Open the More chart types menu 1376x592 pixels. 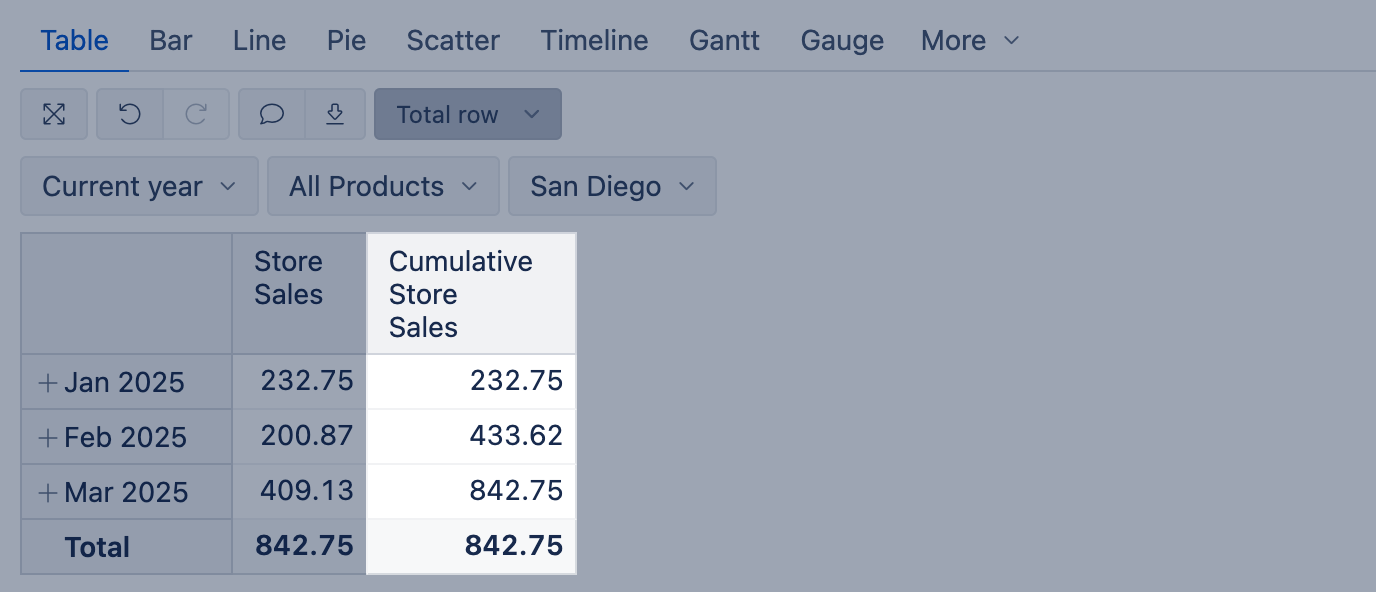[x=969, y=41]
